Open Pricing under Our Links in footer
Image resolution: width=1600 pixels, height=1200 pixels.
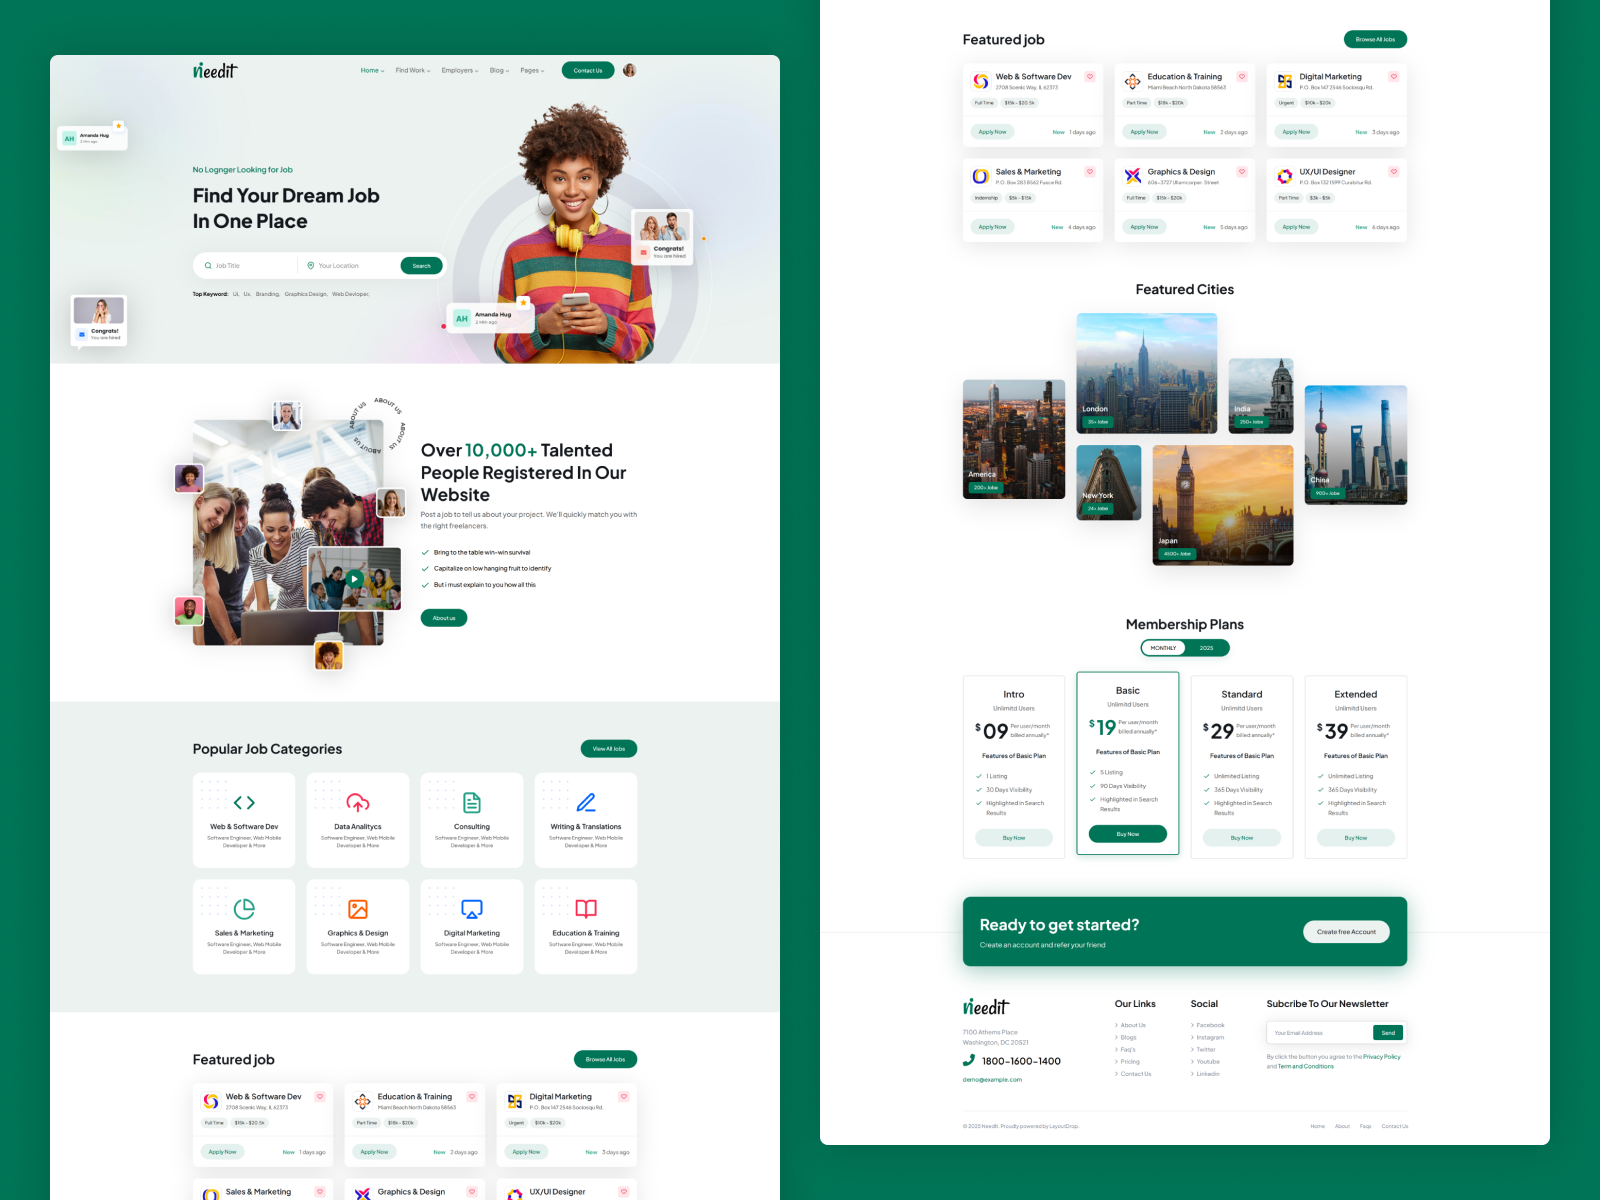point(1129,1062)
